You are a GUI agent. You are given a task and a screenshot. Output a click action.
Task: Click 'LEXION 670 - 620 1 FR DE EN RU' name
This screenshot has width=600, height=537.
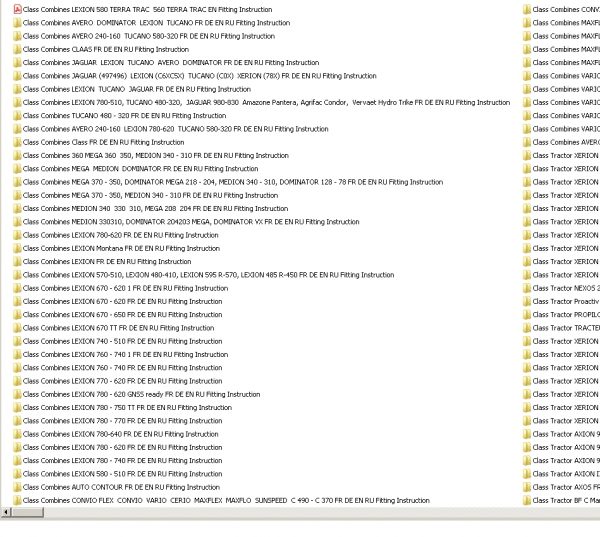click(x=125, y=288)
